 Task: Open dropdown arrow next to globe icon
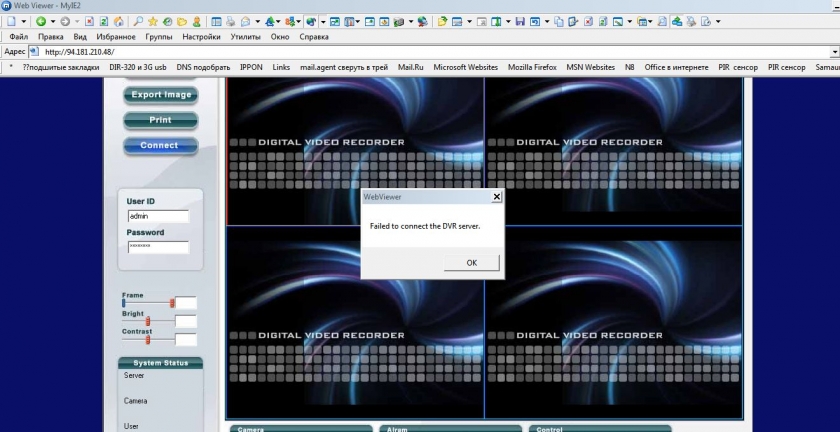324,21
